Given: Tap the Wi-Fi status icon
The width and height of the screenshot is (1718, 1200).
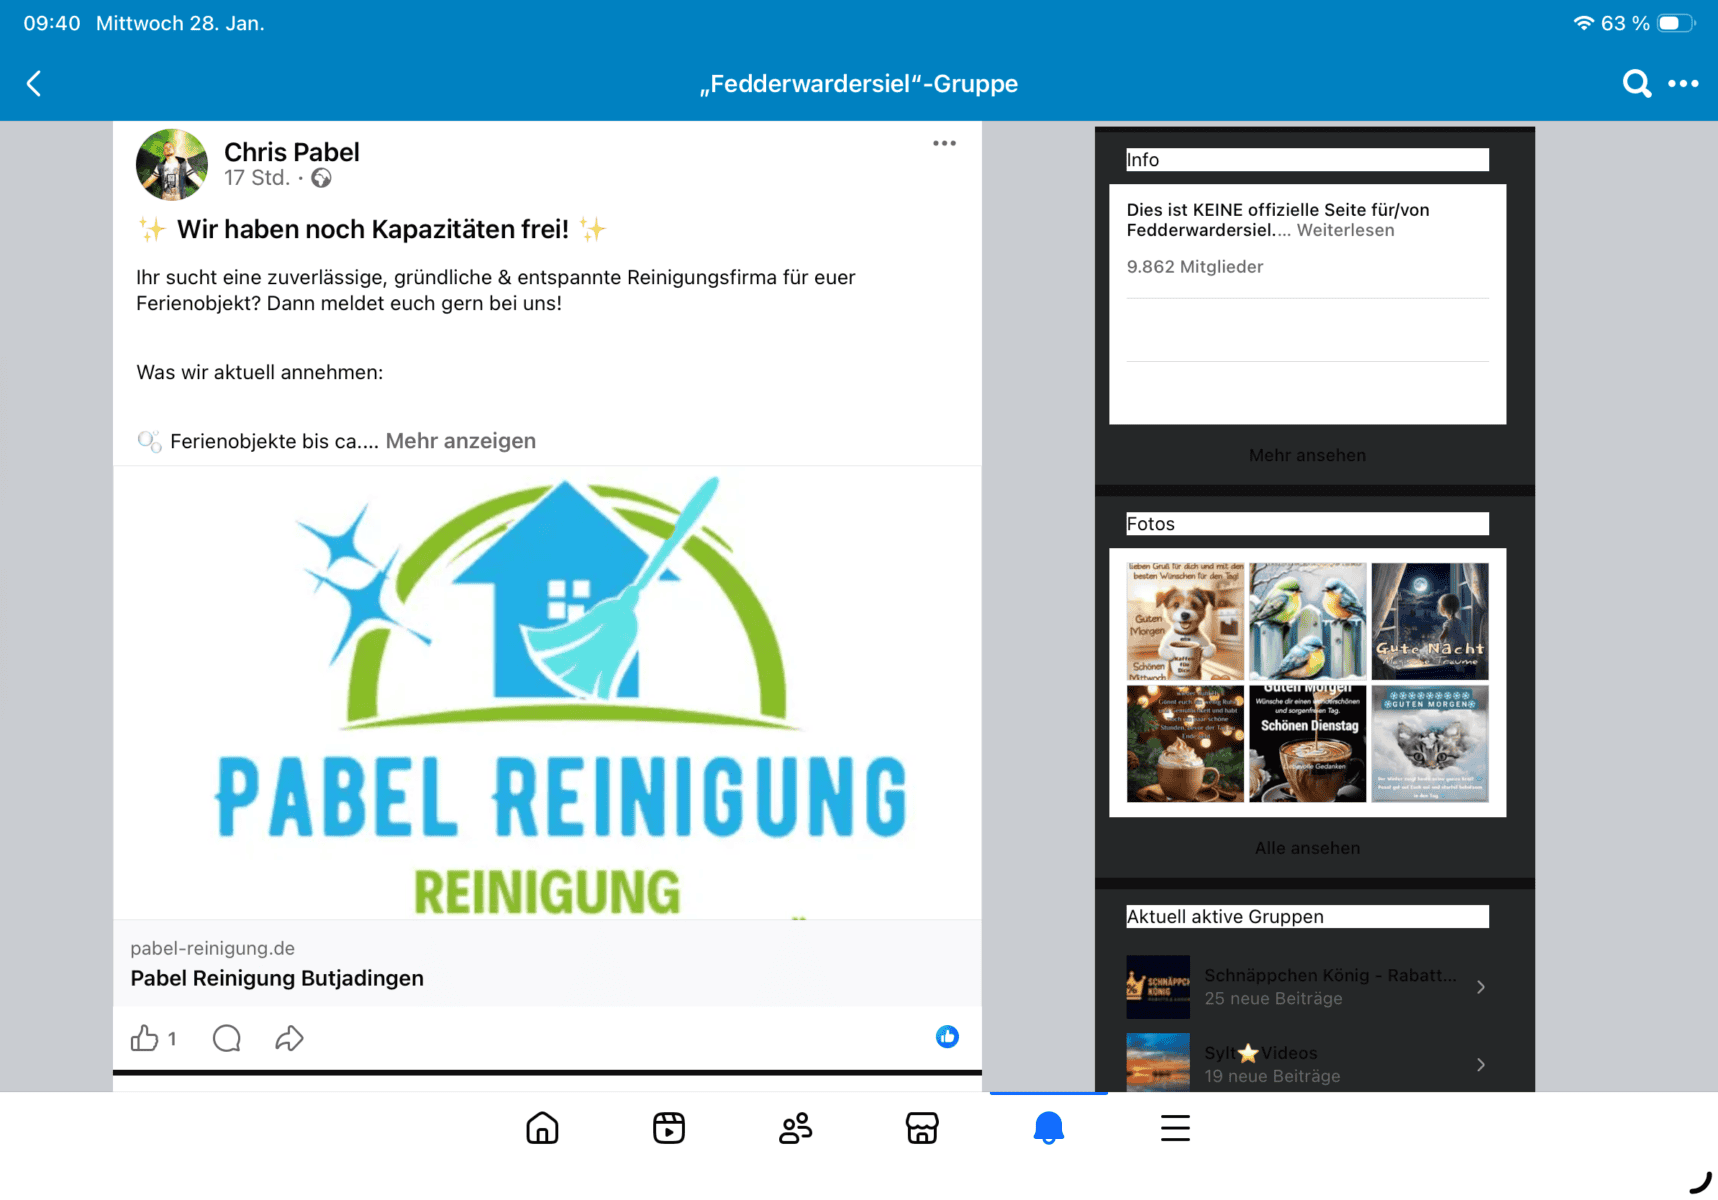Looking at the screenshot, I should 1583,23.
